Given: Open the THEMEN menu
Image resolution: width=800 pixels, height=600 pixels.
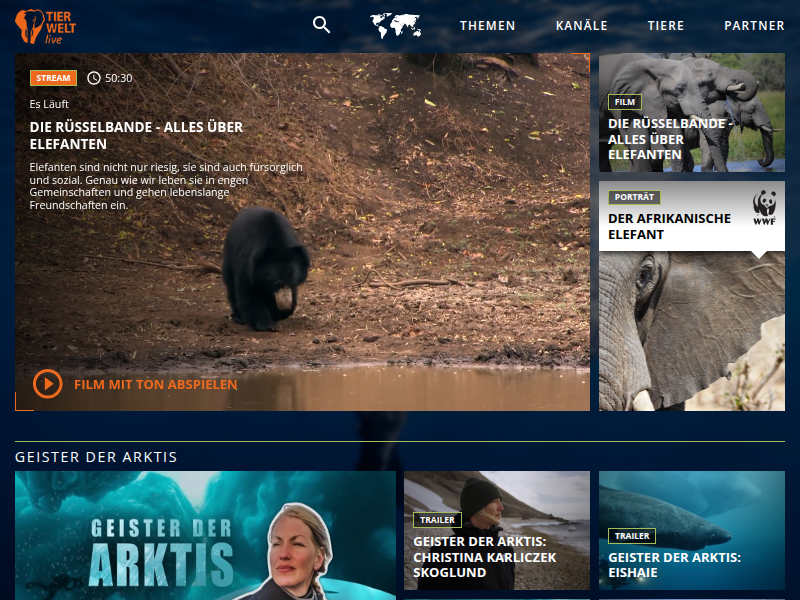Looking at the screenshot, I should 487,26.
